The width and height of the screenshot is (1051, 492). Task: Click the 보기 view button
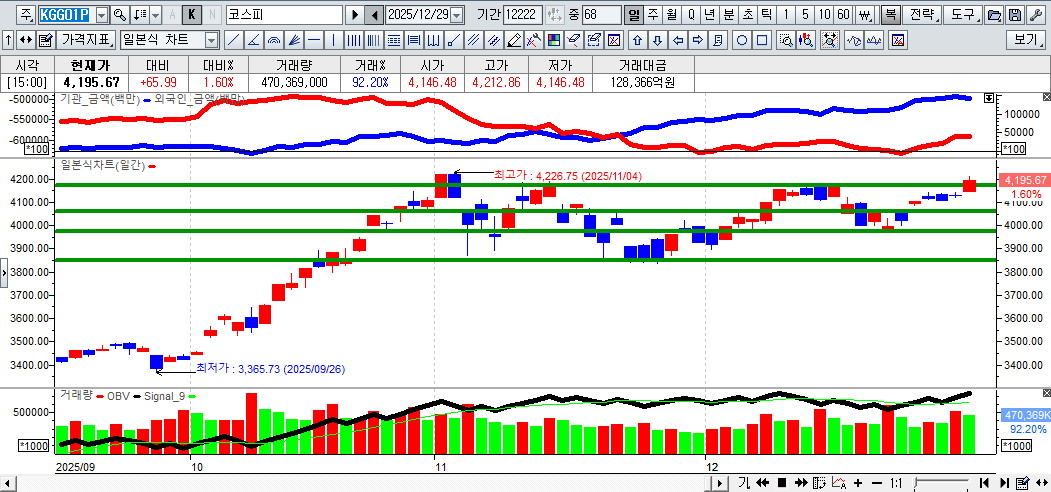pyautogui.click(x=1025, y=40)
